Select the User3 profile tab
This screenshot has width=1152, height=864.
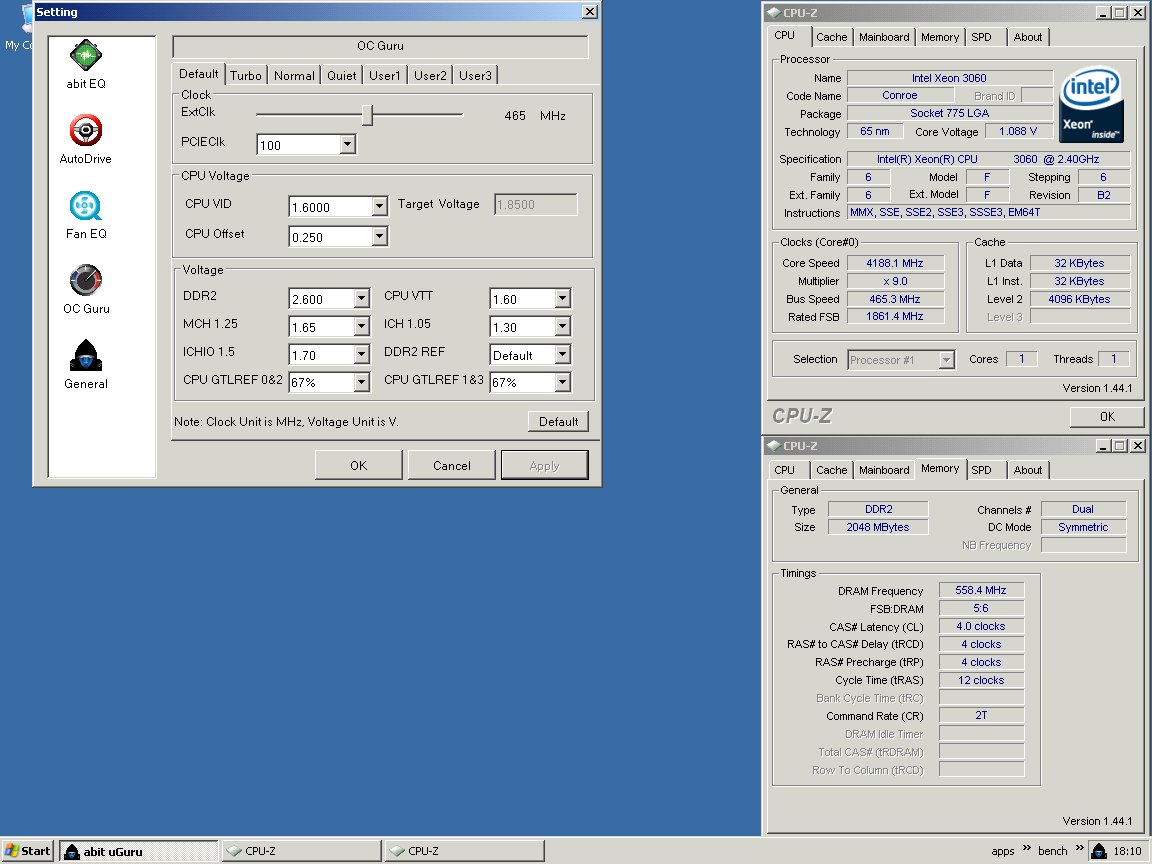475,75
